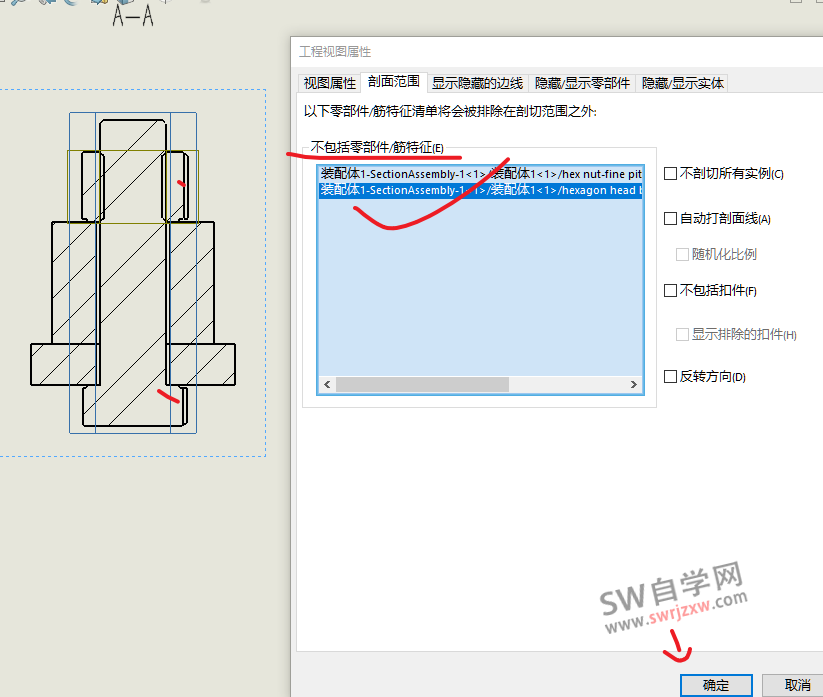Select the highlighted hexagon head bolt entry
823x697 pixels.
pyautogui.click(x=480, y=190)
